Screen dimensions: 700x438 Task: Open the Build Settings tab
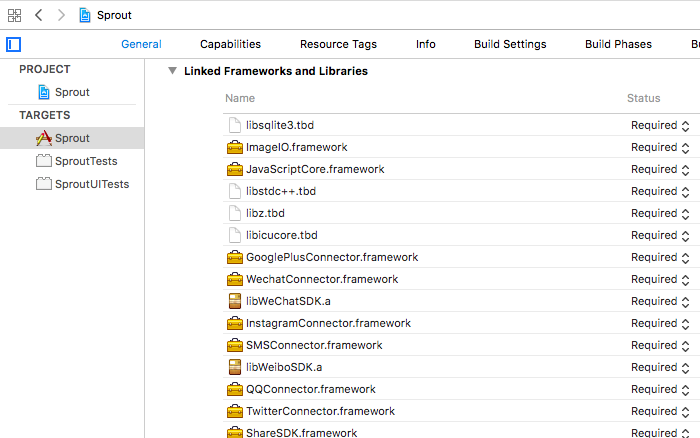click(510, 44)
